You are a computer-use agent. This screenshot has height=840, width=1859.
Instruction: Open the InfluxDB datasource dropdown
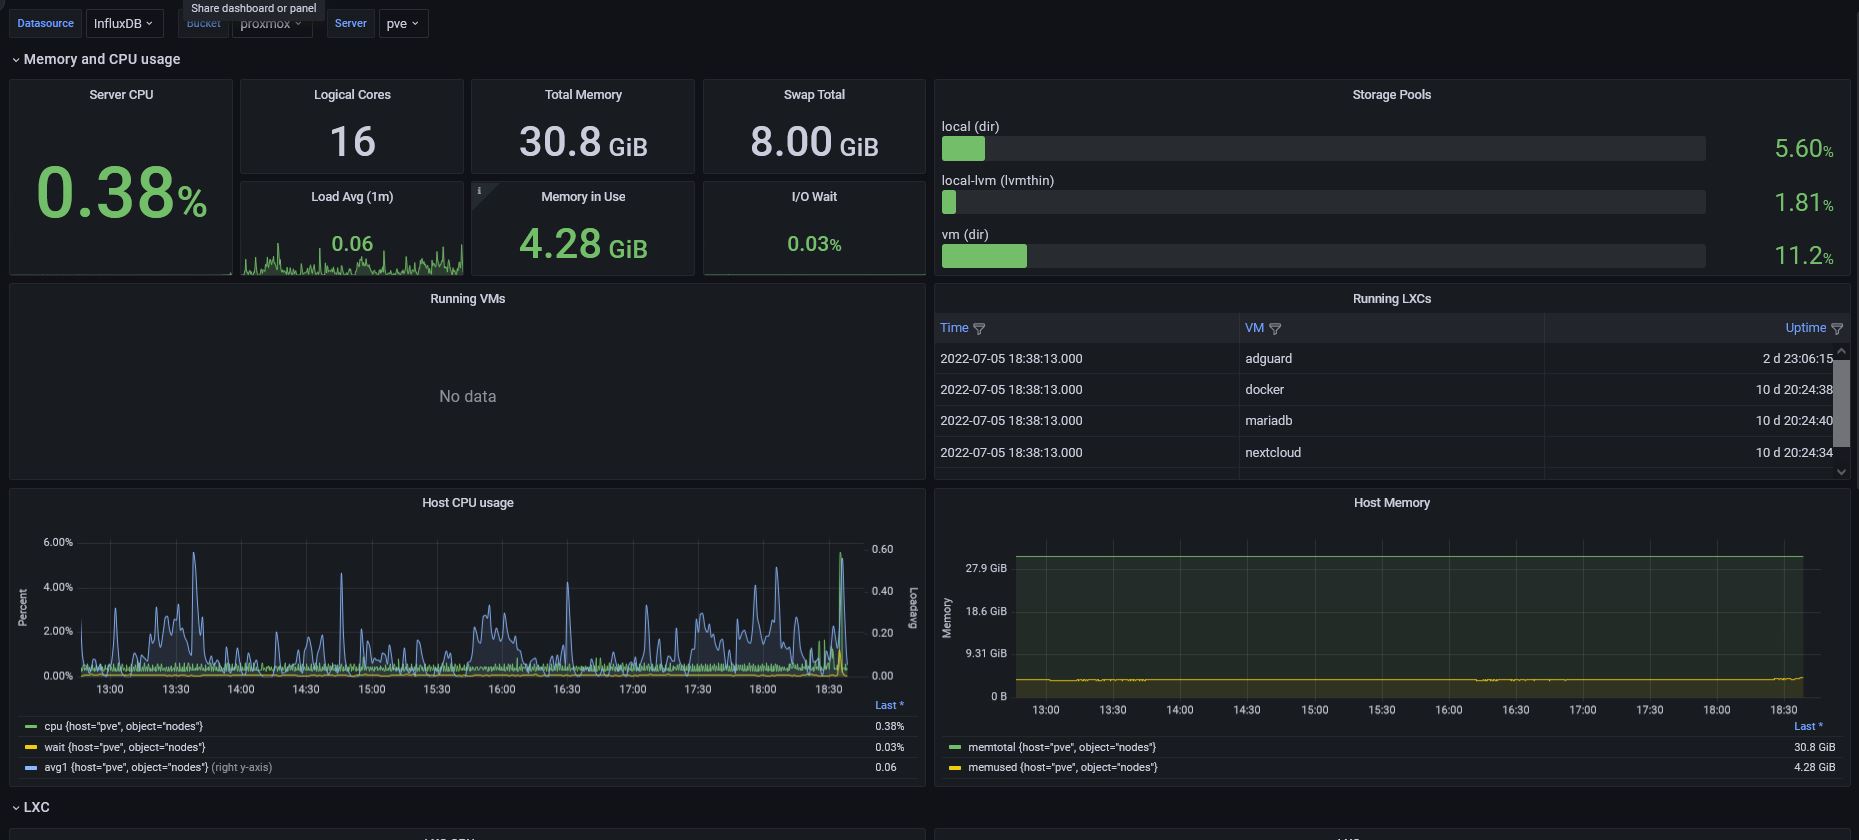point(123,24)
